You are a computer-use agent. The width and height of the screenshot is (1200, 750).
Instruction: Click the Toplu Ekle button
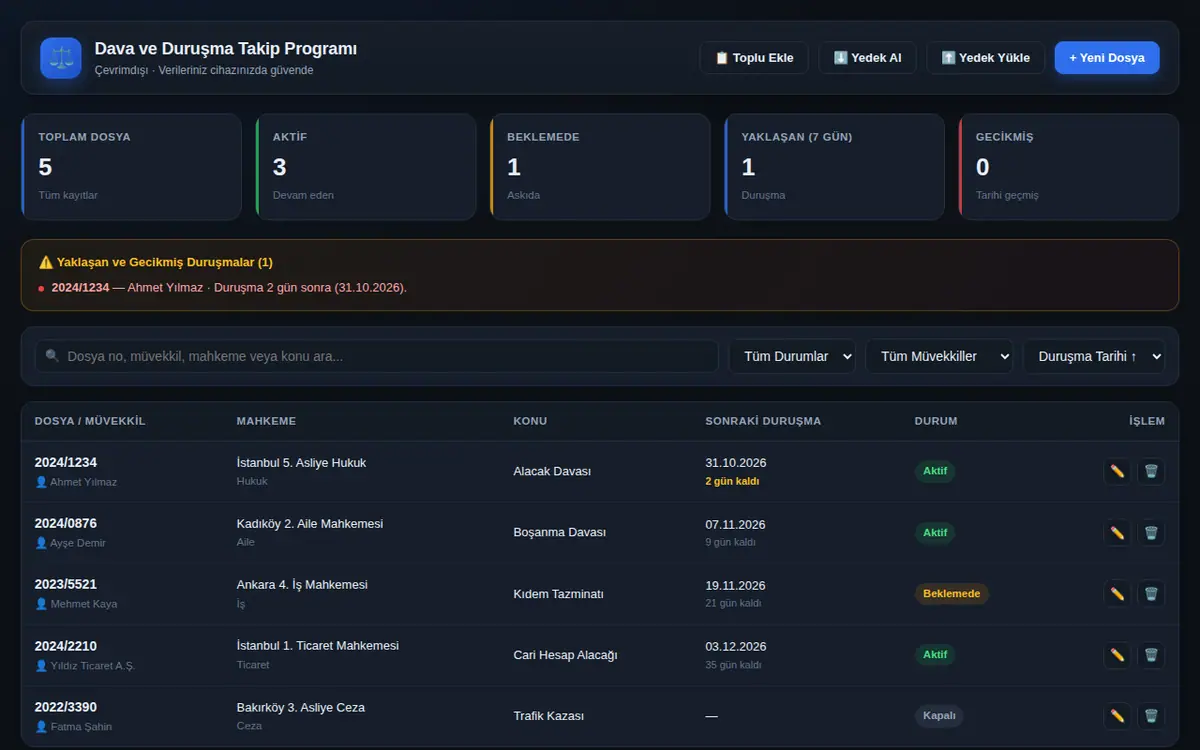(x=754, y=58)
